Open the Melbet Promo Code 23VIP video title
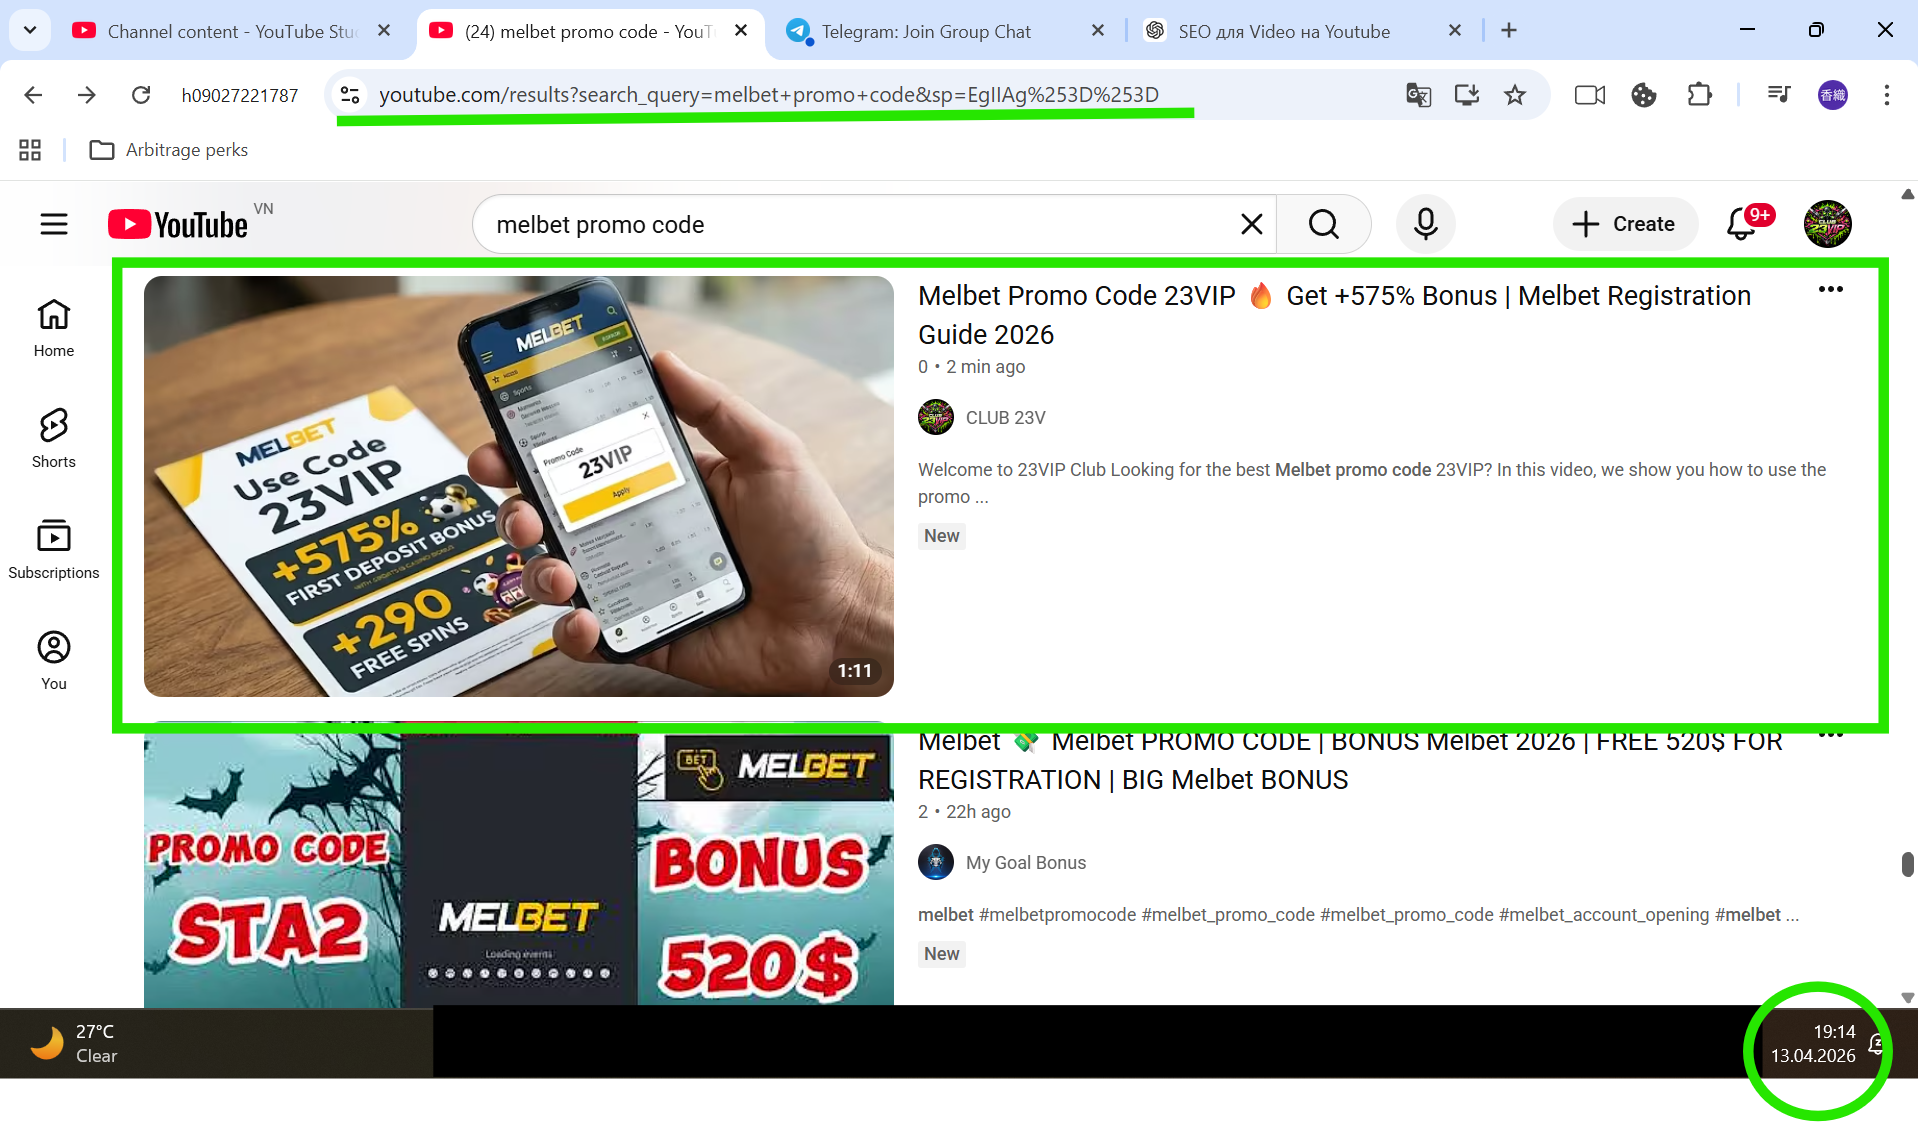Screen dimensions: 1918x1122 [1334, 315]
